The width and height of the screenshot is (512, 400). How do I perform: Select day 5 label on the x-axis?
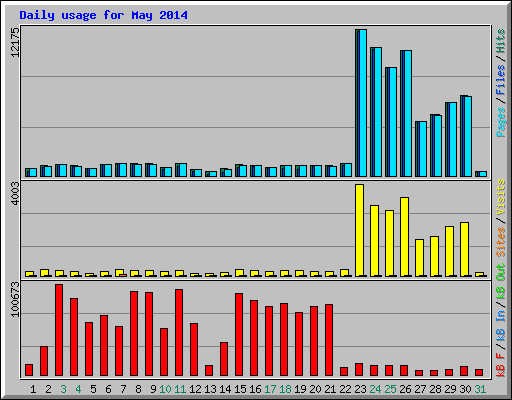coord(93,389)
